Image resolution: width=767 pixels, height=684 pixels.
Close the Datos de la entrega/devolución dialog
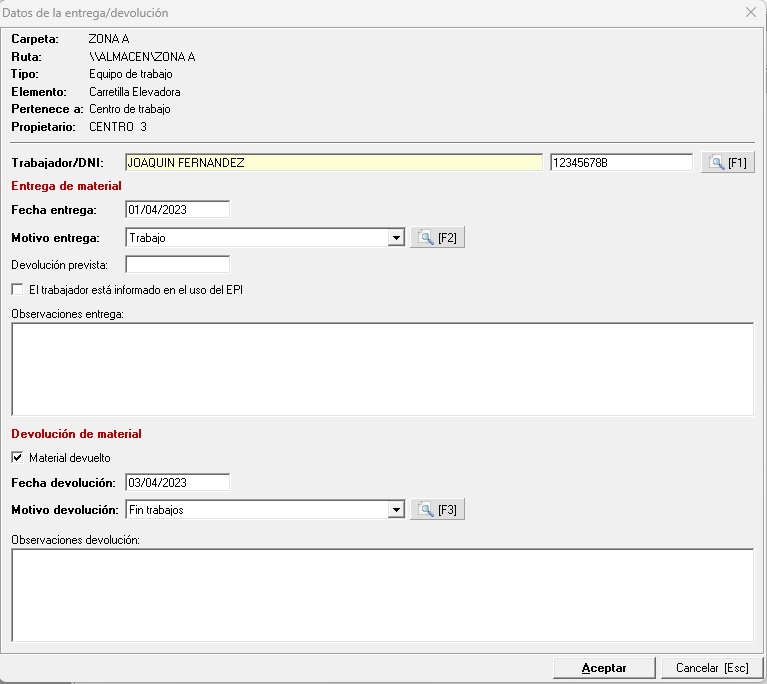(751, 13)
